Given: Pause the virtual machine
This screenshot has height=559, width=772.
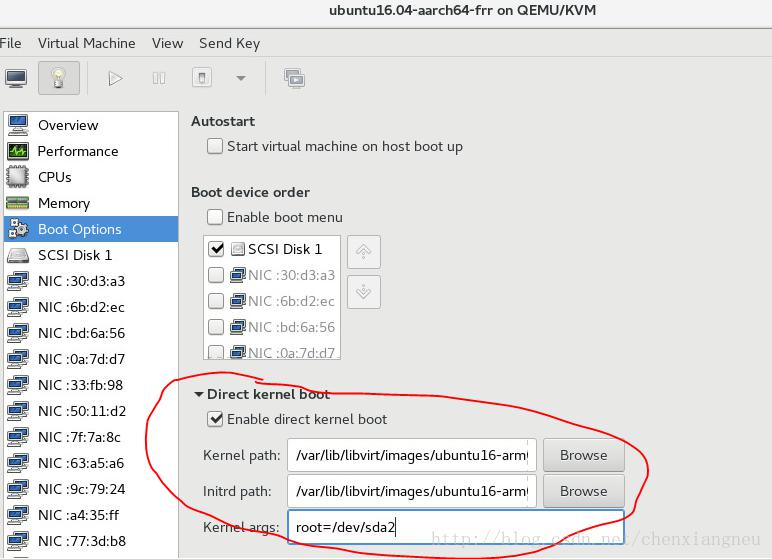Looking at the screenshot, I should pos(159,78).
